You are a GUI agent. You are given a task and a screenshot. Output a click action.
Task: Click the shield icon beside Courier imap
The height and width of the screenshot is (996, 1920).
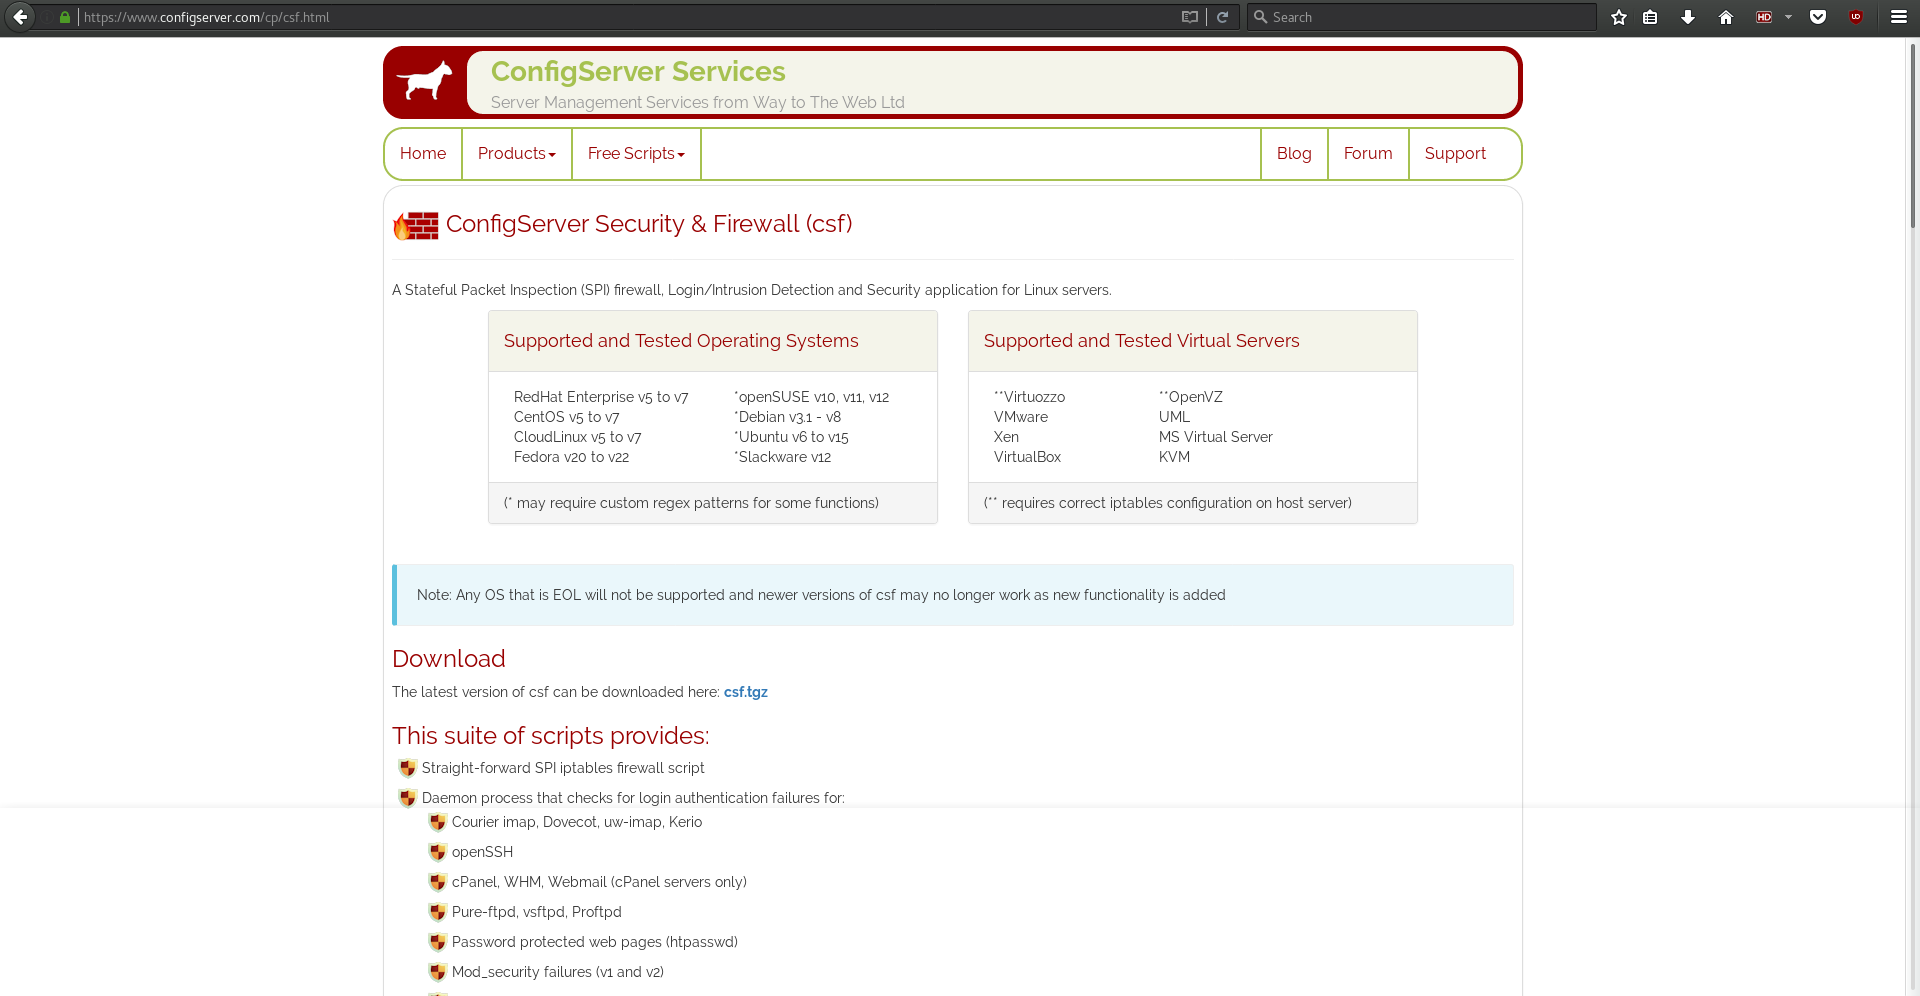coord(437,822)
